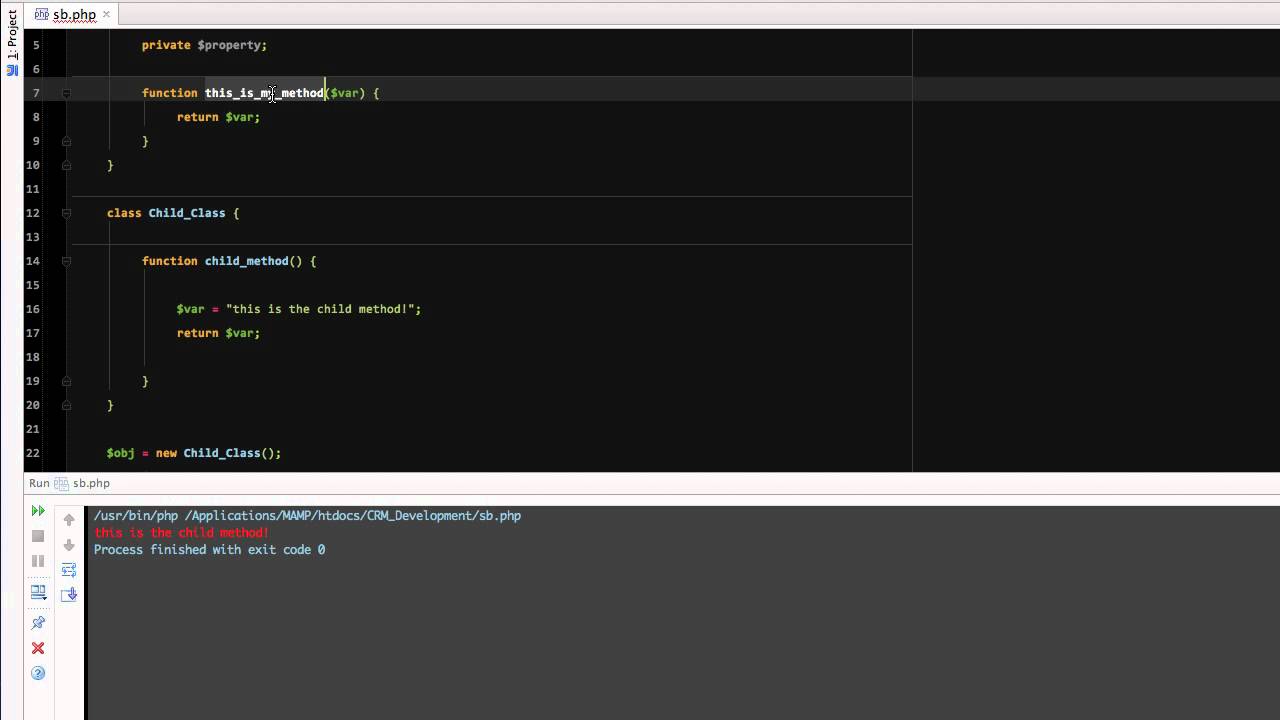Image resolution: width=1280 pixels, height=720 pixels.
Task: Click the Run panel title label
Action: pos(39,483)
